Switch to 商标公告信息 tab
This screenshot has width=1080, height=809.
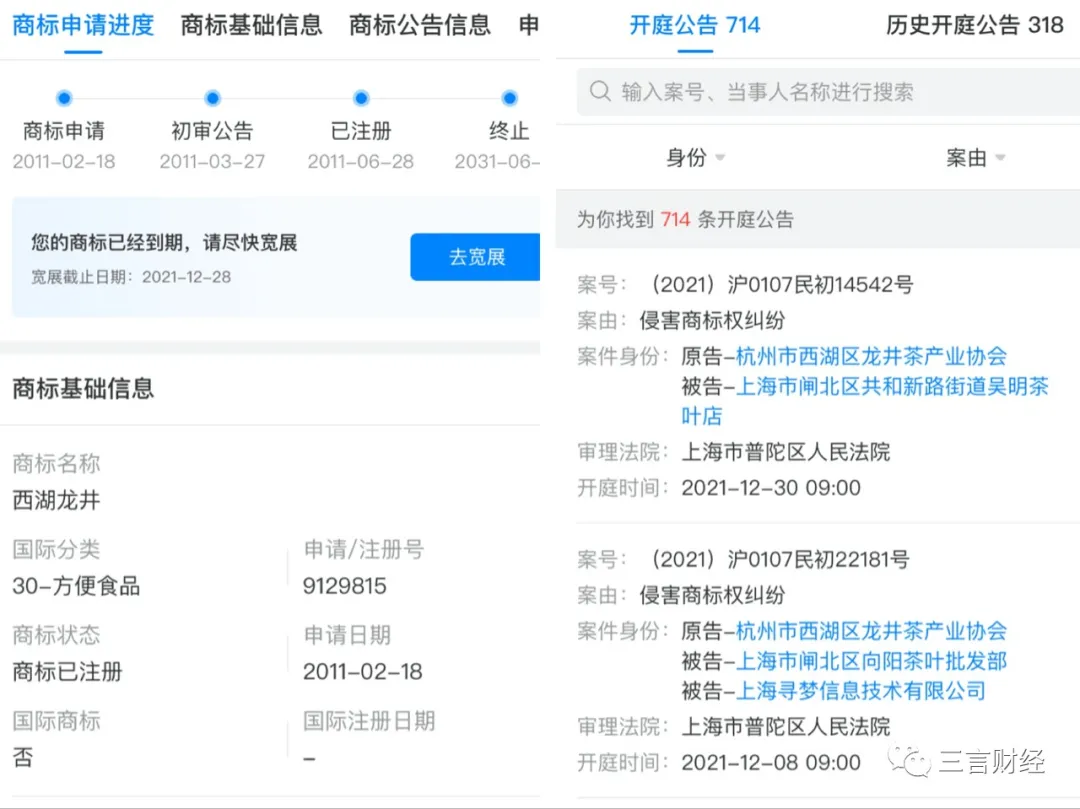click(x=419, y=25)
